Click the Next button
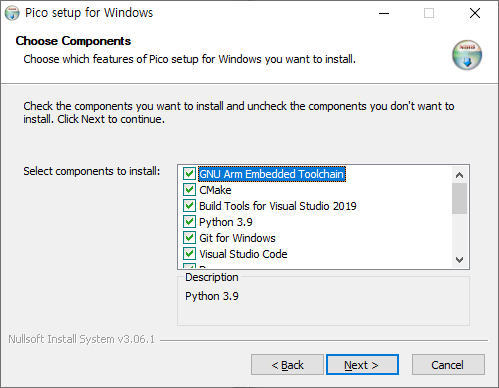 point(362,365)
